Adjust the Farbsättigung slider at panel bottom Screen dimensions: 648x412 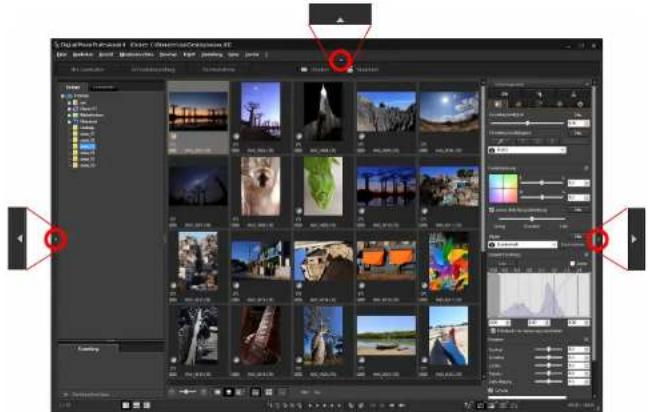(x=548, y=381)
